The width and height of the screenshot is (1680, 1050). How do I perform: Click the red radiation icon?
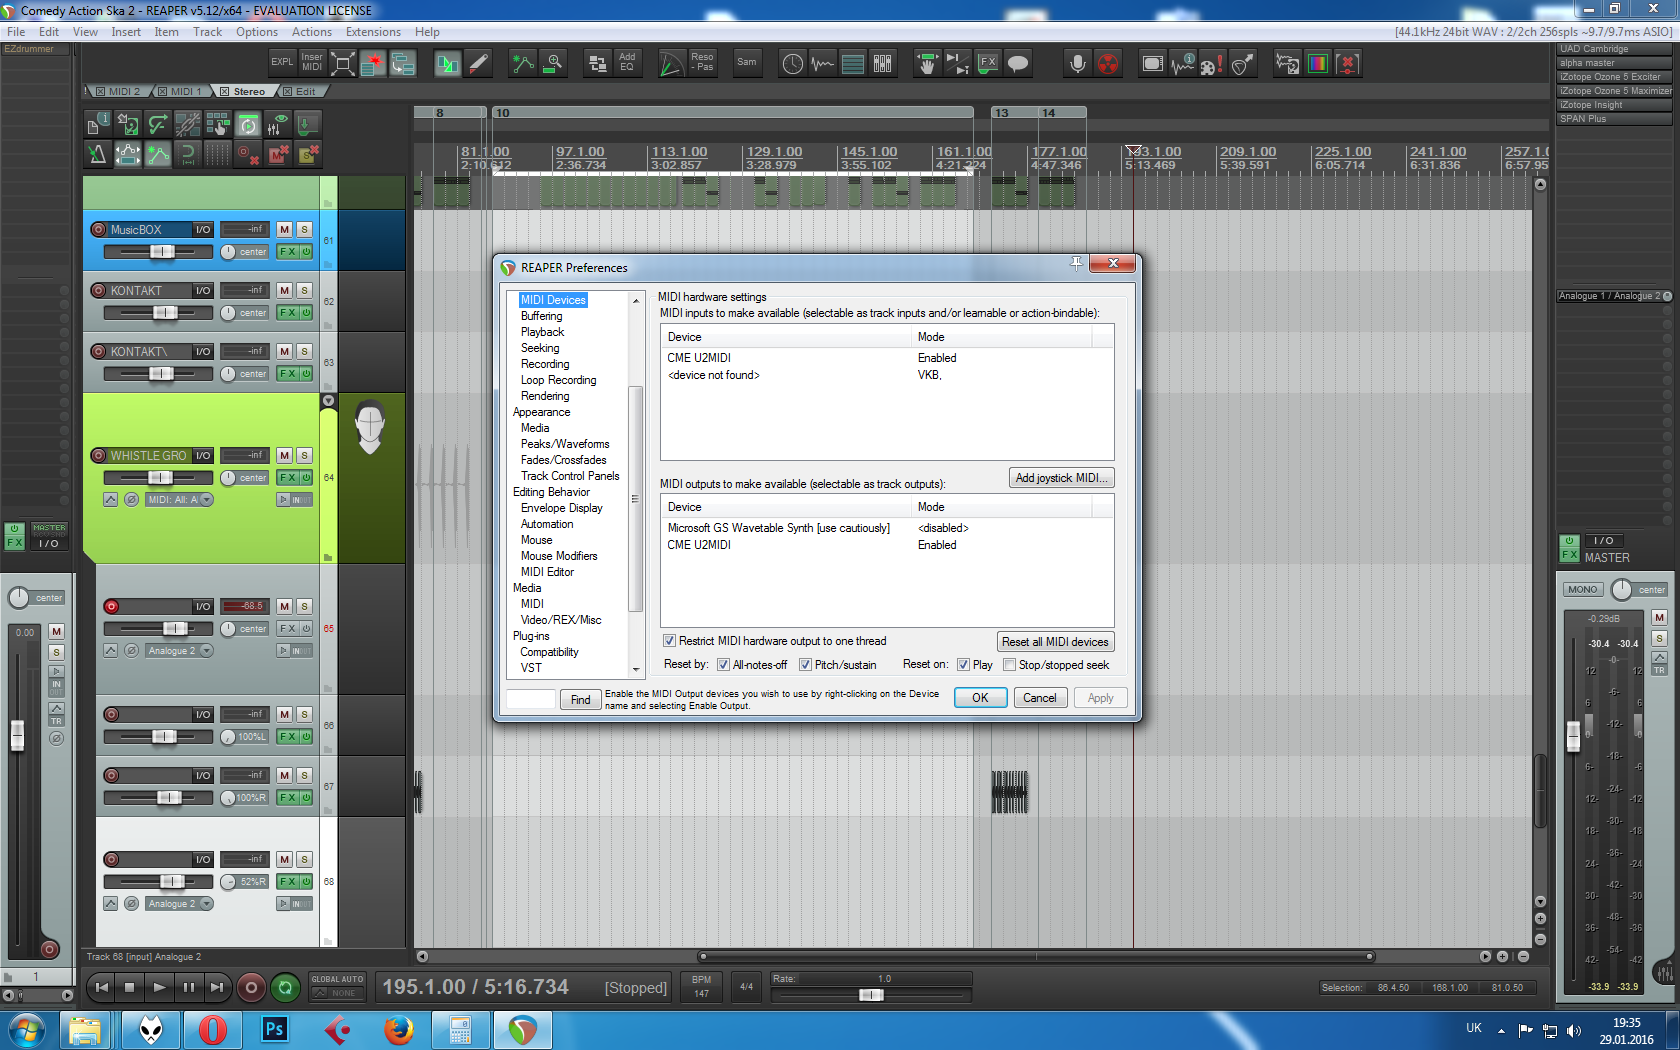(1108, 63)
